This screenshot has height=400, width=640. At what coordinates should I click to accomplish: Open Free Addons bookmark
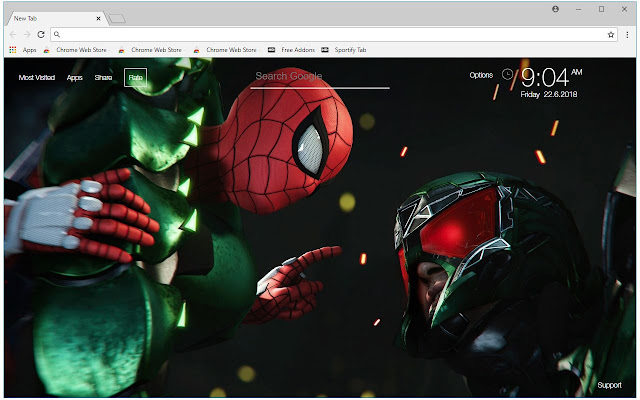tap(291, 50)
